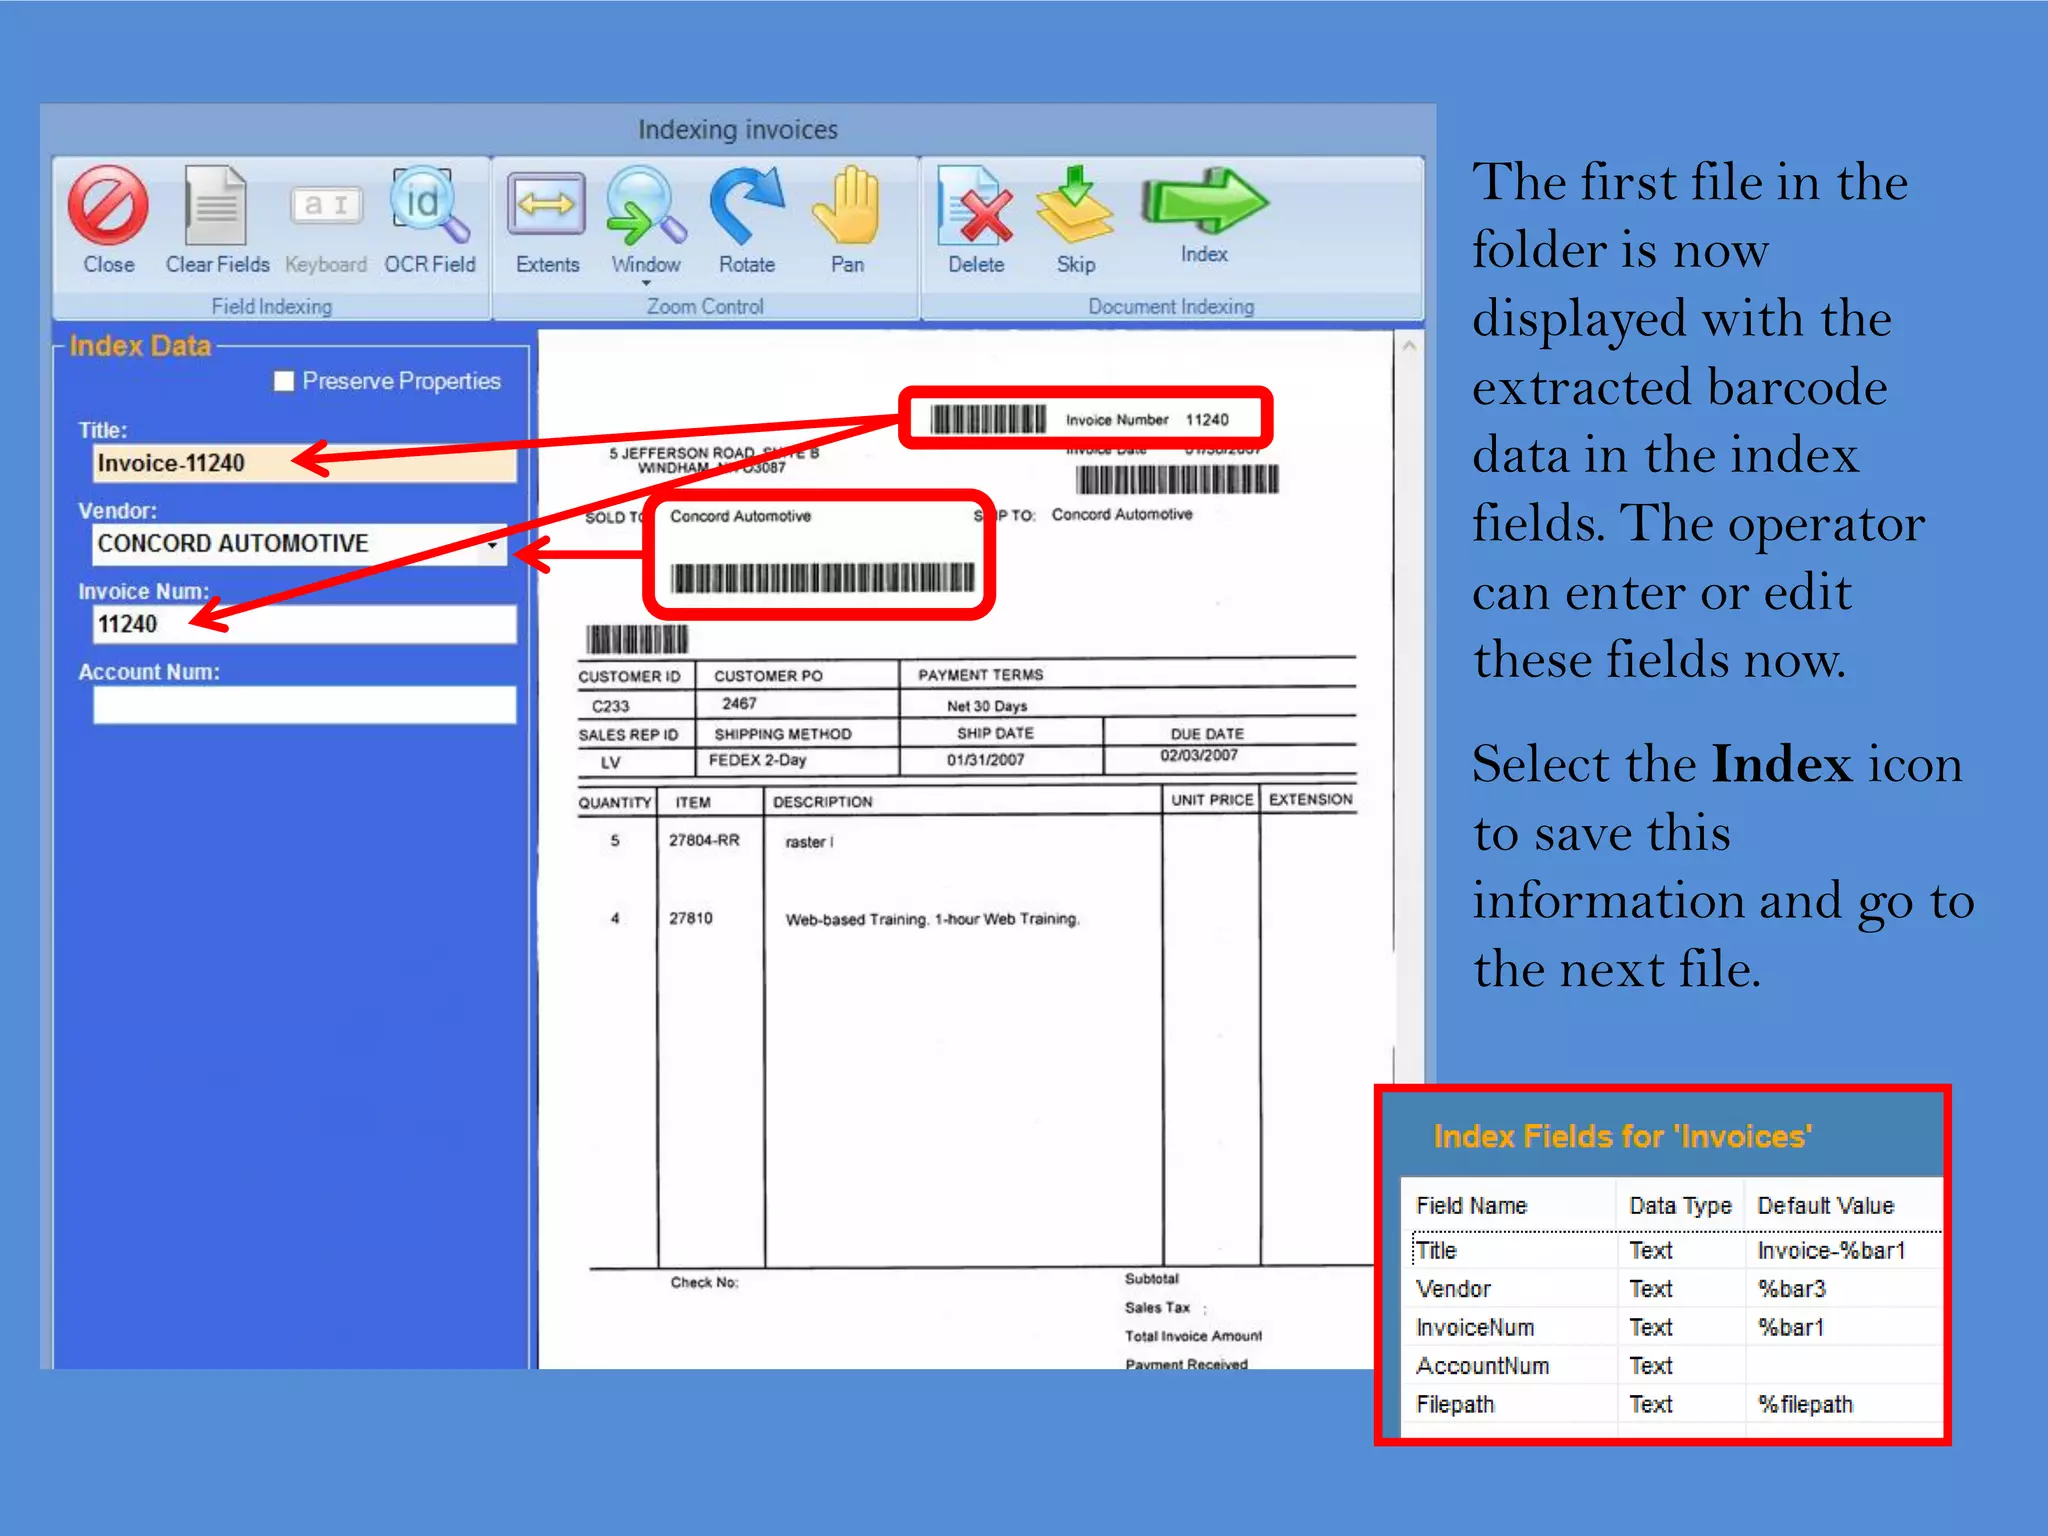Click the Web-based Training description line
Viewport: 2048px width, 1536px height.
pos(932,919)
